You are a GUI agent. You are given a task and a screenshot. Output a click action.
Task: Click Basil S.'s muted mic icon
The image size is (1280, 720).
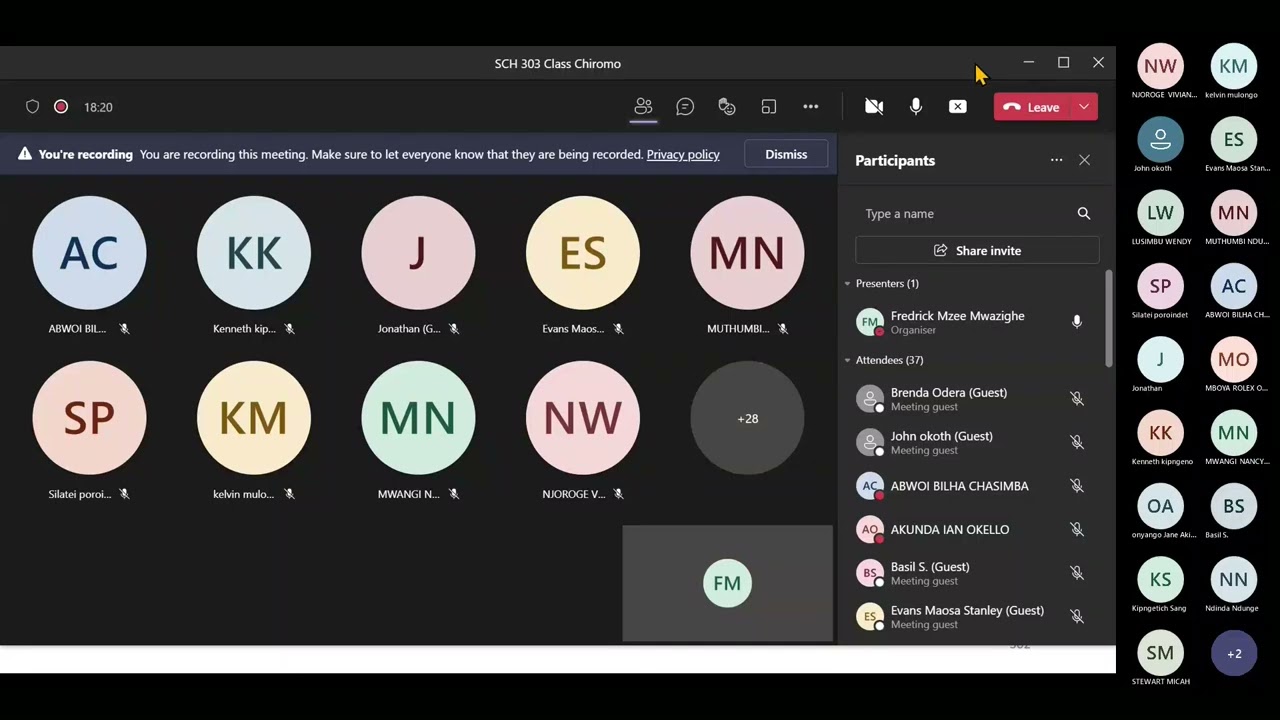[x=1077, y=573]
